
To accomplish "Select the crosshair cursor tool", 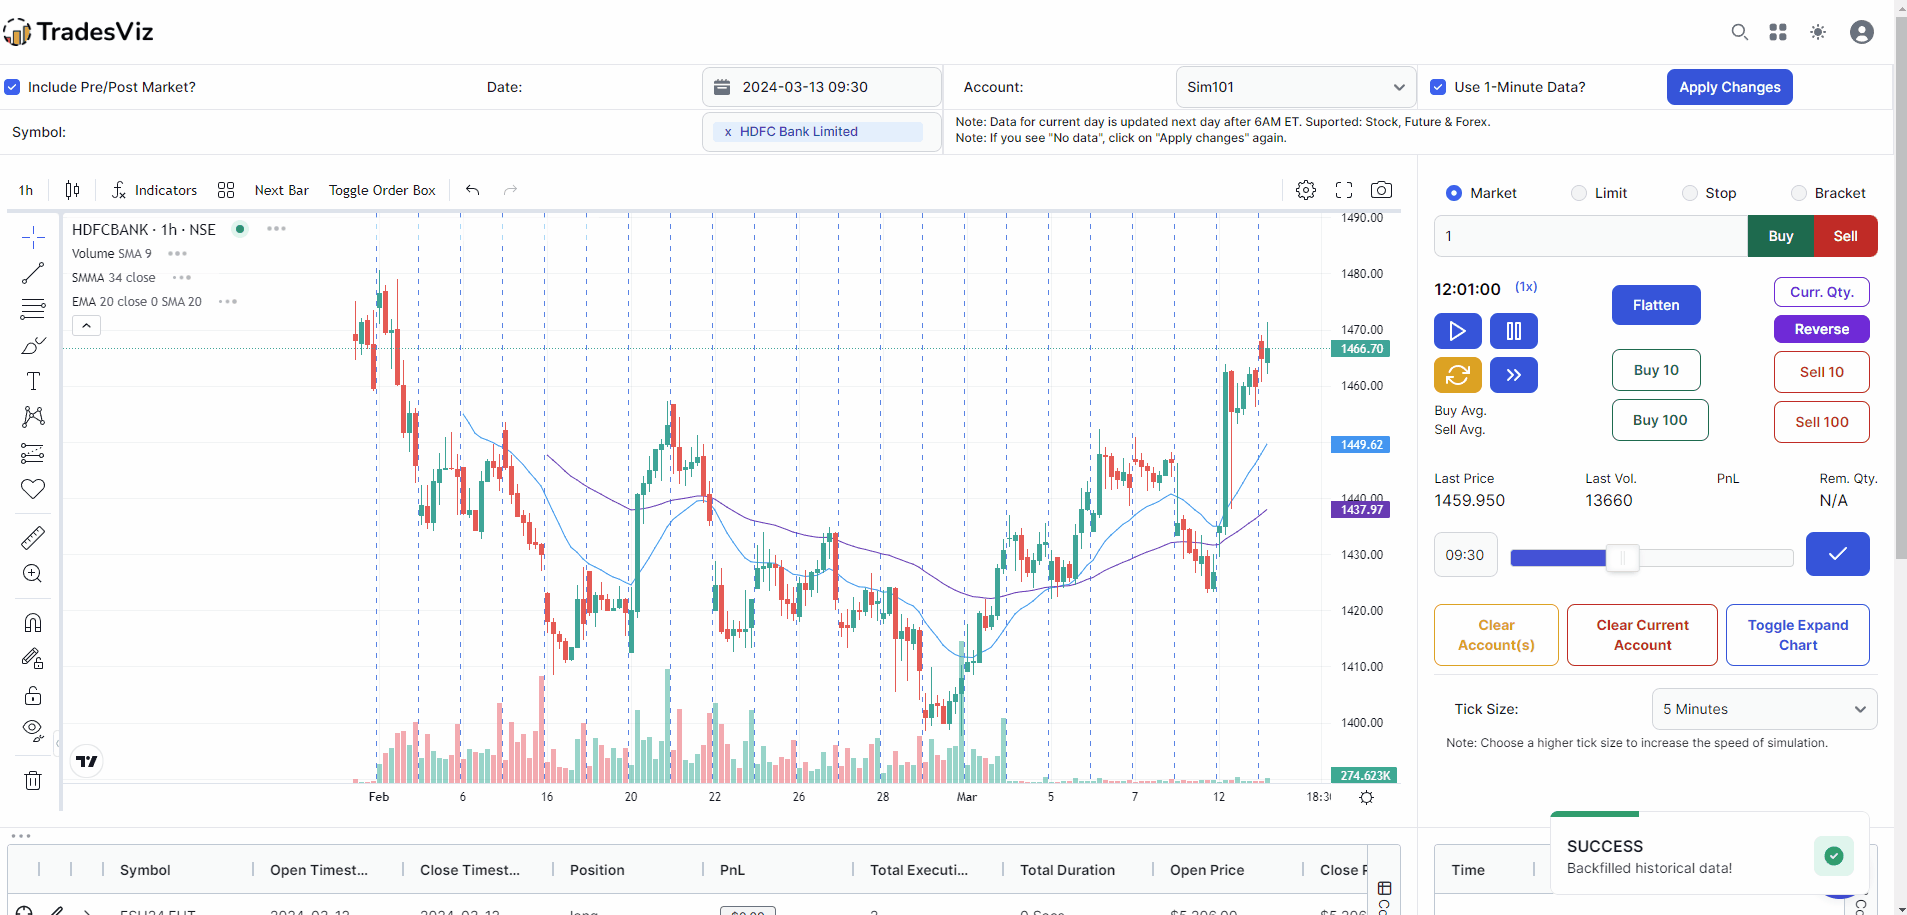I will [33, 237].
